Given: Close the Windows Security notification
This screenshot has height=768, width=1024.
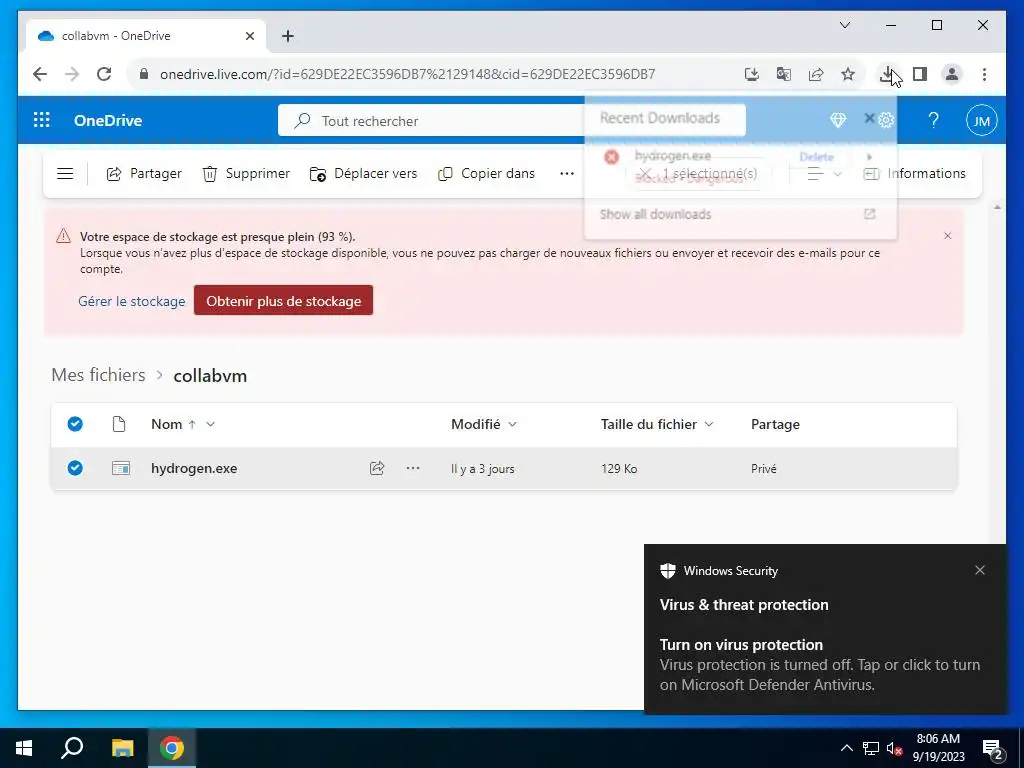Looking at the screenshot, I should click(x=980, y=570).
